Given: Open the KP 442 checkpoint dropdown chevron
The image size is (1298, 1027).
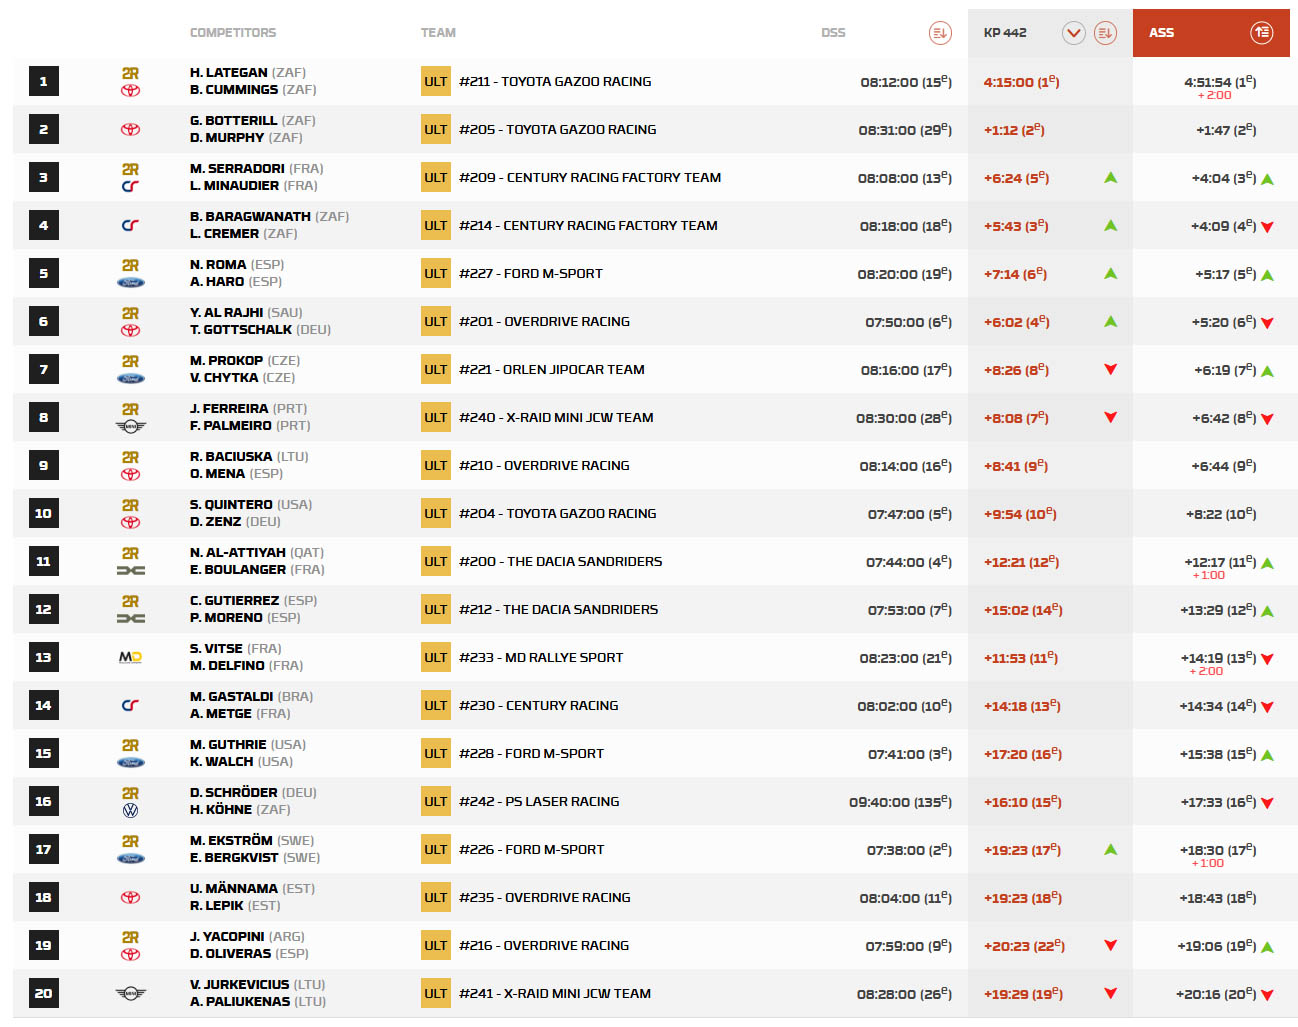Looking at the screenshot, I should point(1073,33).
